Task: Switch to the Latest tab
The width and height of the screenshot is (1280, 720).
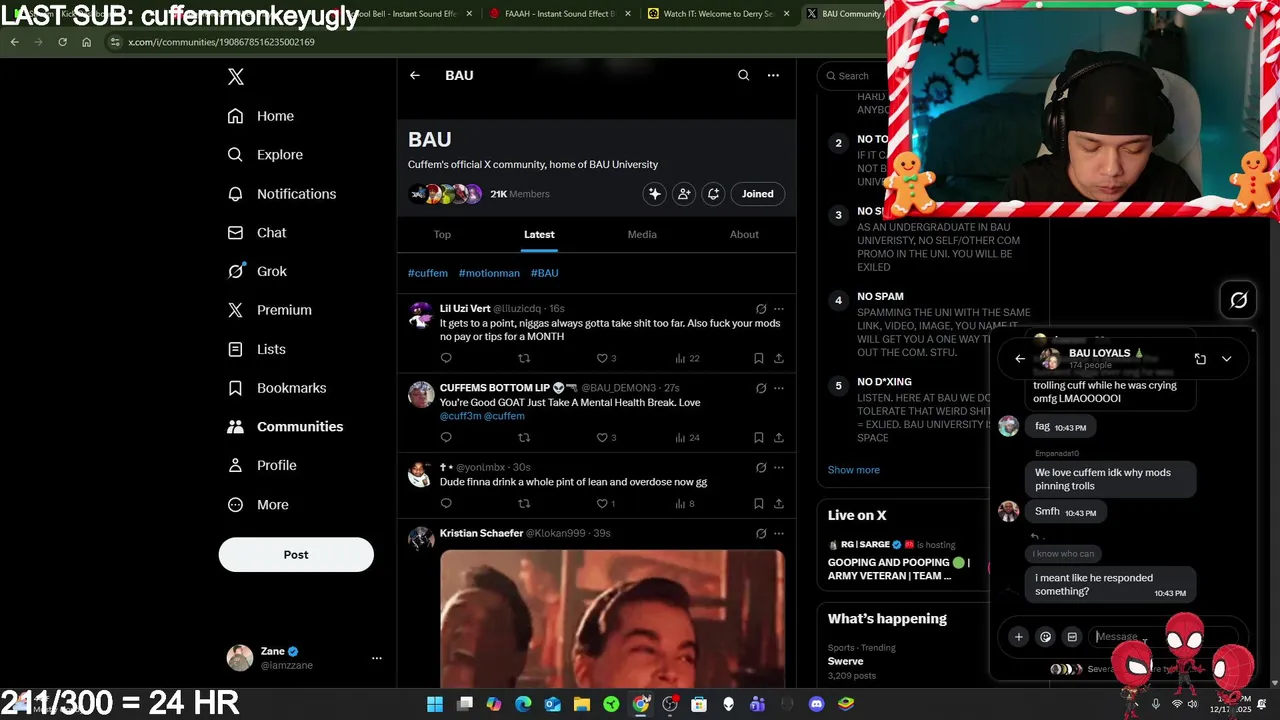Action: 539,234
